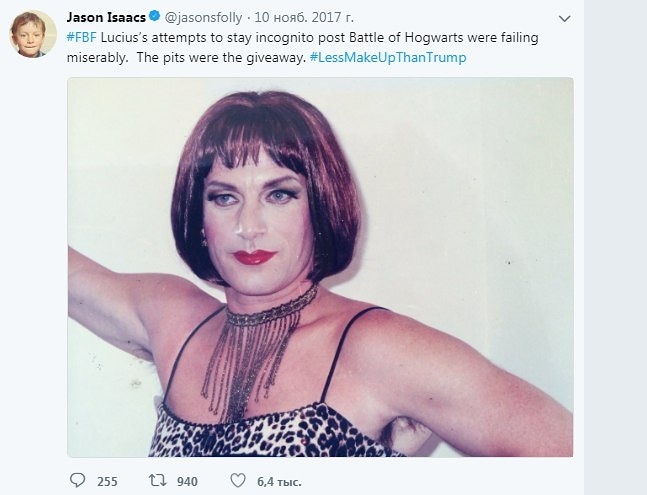The height and width of the screenshot is (495, 647).
Task: Follow the #FBF hashtag
Action: pos(82,37)
